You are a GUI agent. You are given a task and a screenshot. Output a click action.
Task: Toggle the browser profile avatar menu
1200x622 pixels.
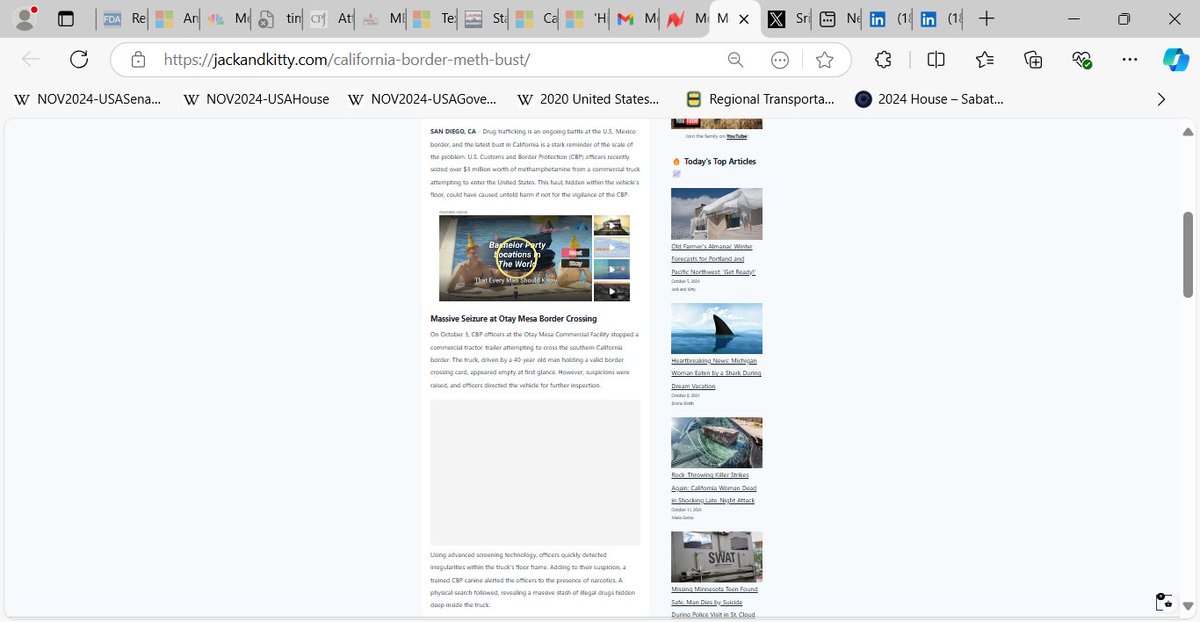(22, 18)
